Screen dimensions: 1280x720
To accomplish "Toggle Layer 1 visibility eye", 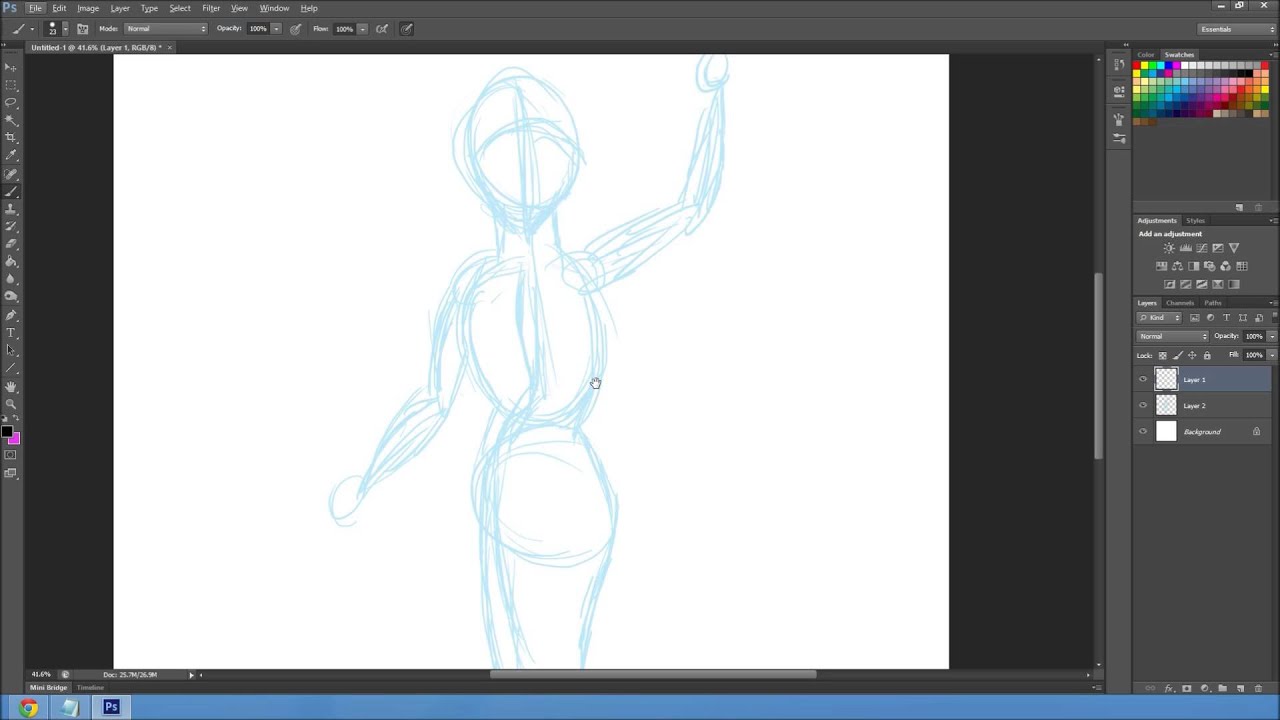I will tap(1143, 380).
